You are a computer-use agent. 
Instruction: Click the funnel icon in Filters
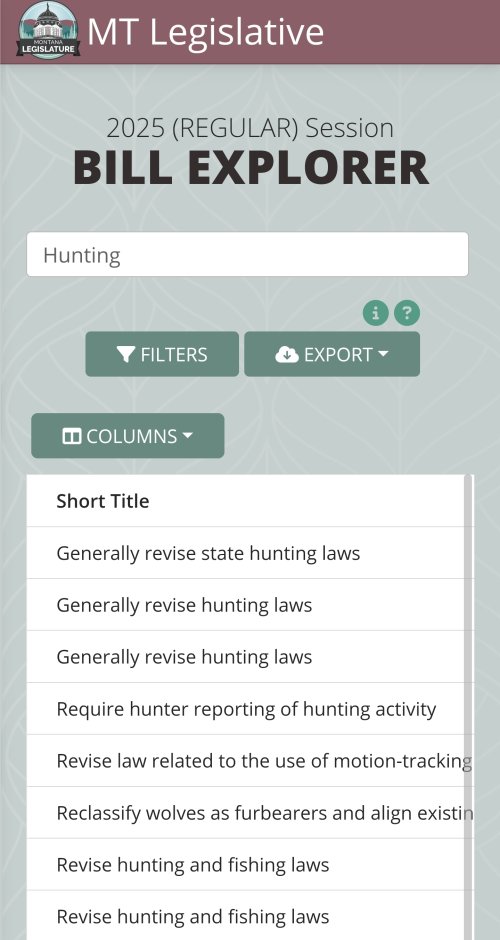coord(126,355)
